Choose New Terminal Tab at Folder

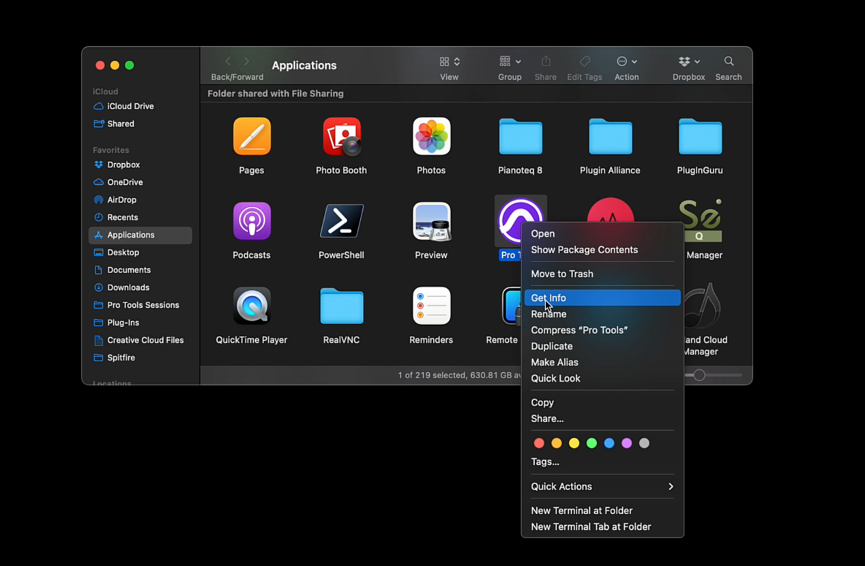point(603,527)
